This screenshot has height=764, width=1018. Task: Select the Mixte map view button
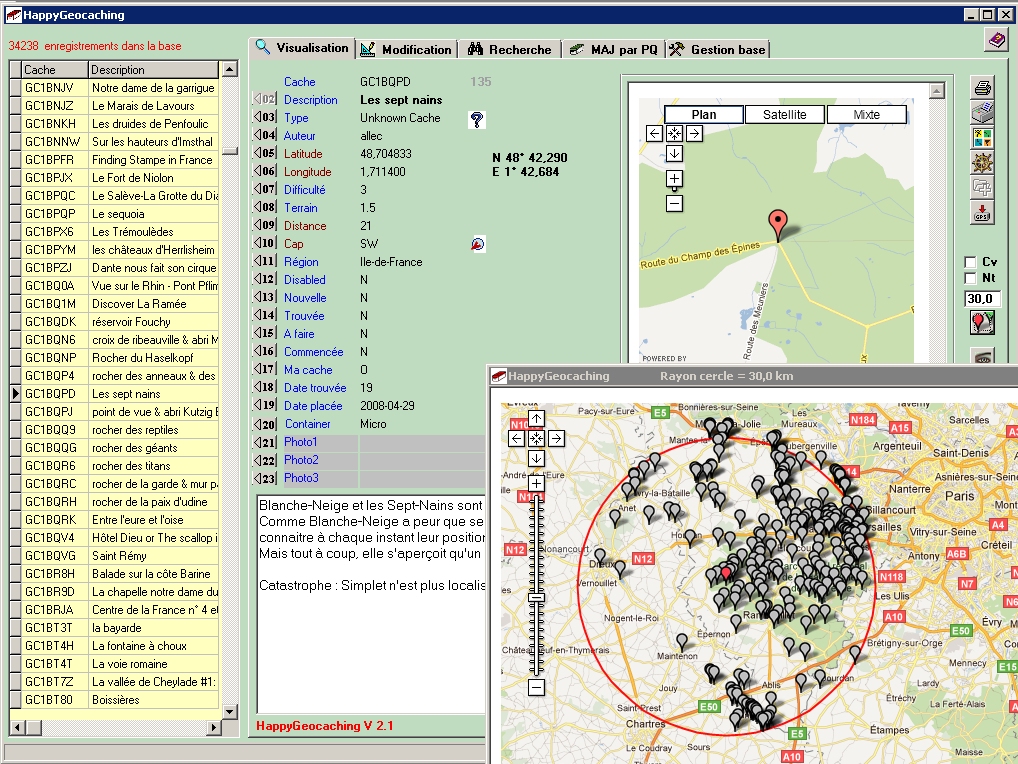click(x=866, y=115)
